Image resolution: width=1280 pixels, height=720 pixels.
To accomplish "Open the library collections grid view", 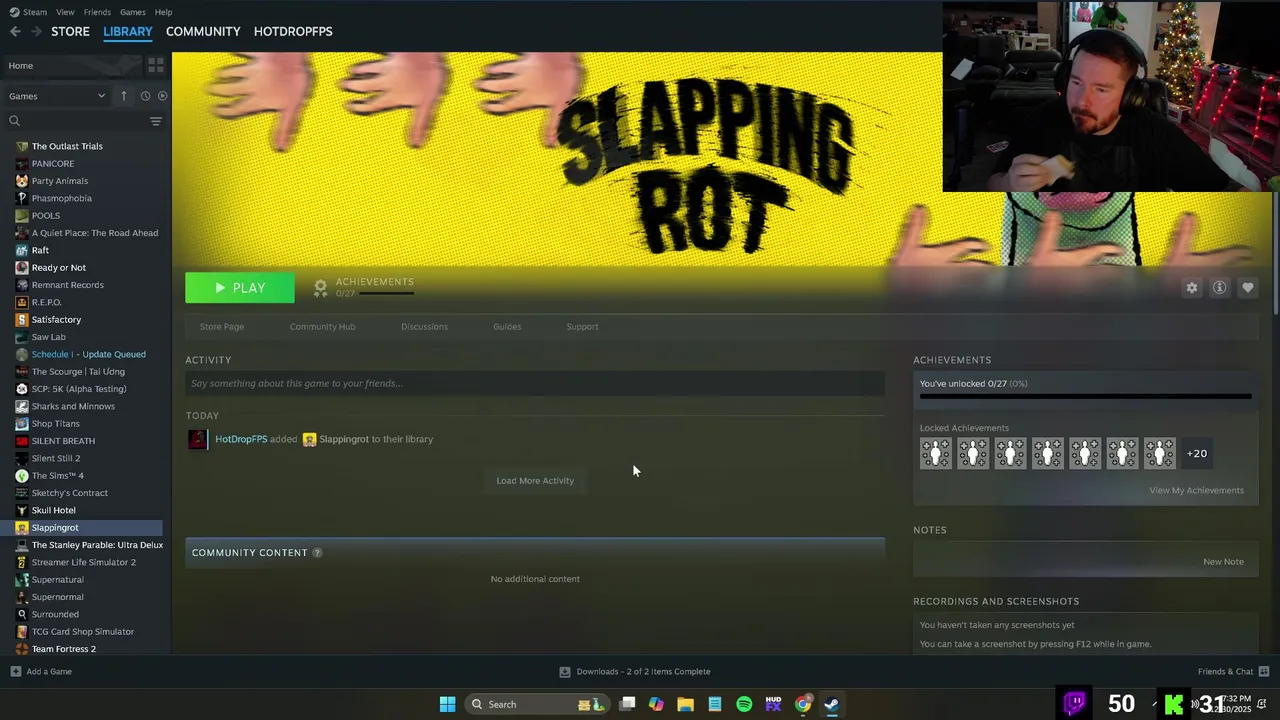I will click(x=155, y=65).
